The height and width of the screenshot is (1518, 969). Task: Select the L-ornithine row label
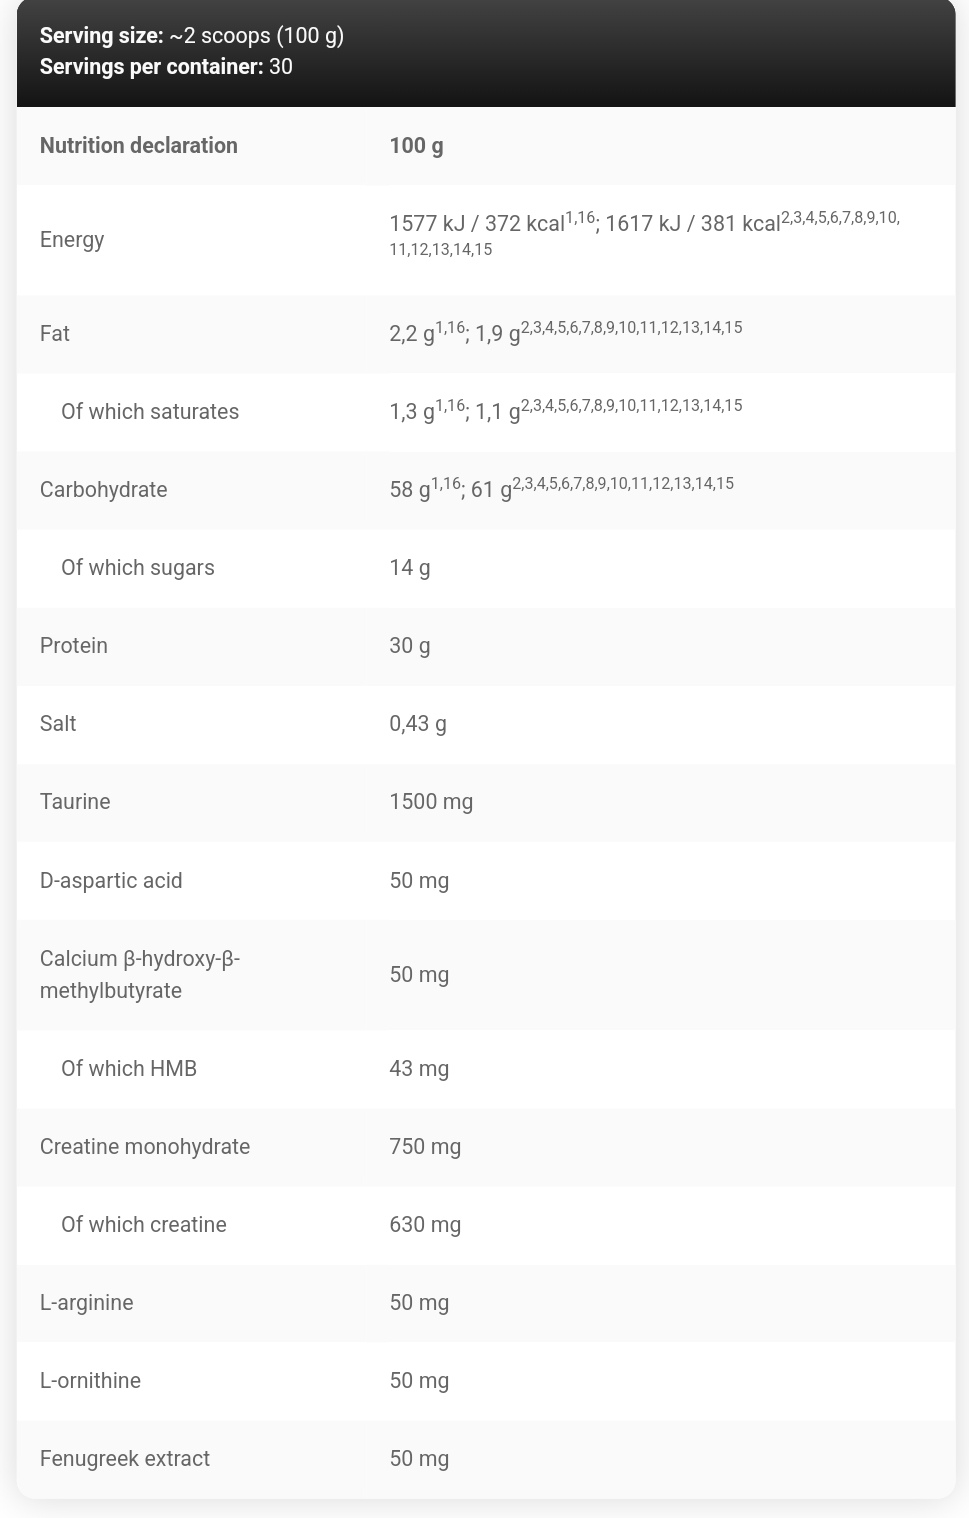(x=90, y=1381)
